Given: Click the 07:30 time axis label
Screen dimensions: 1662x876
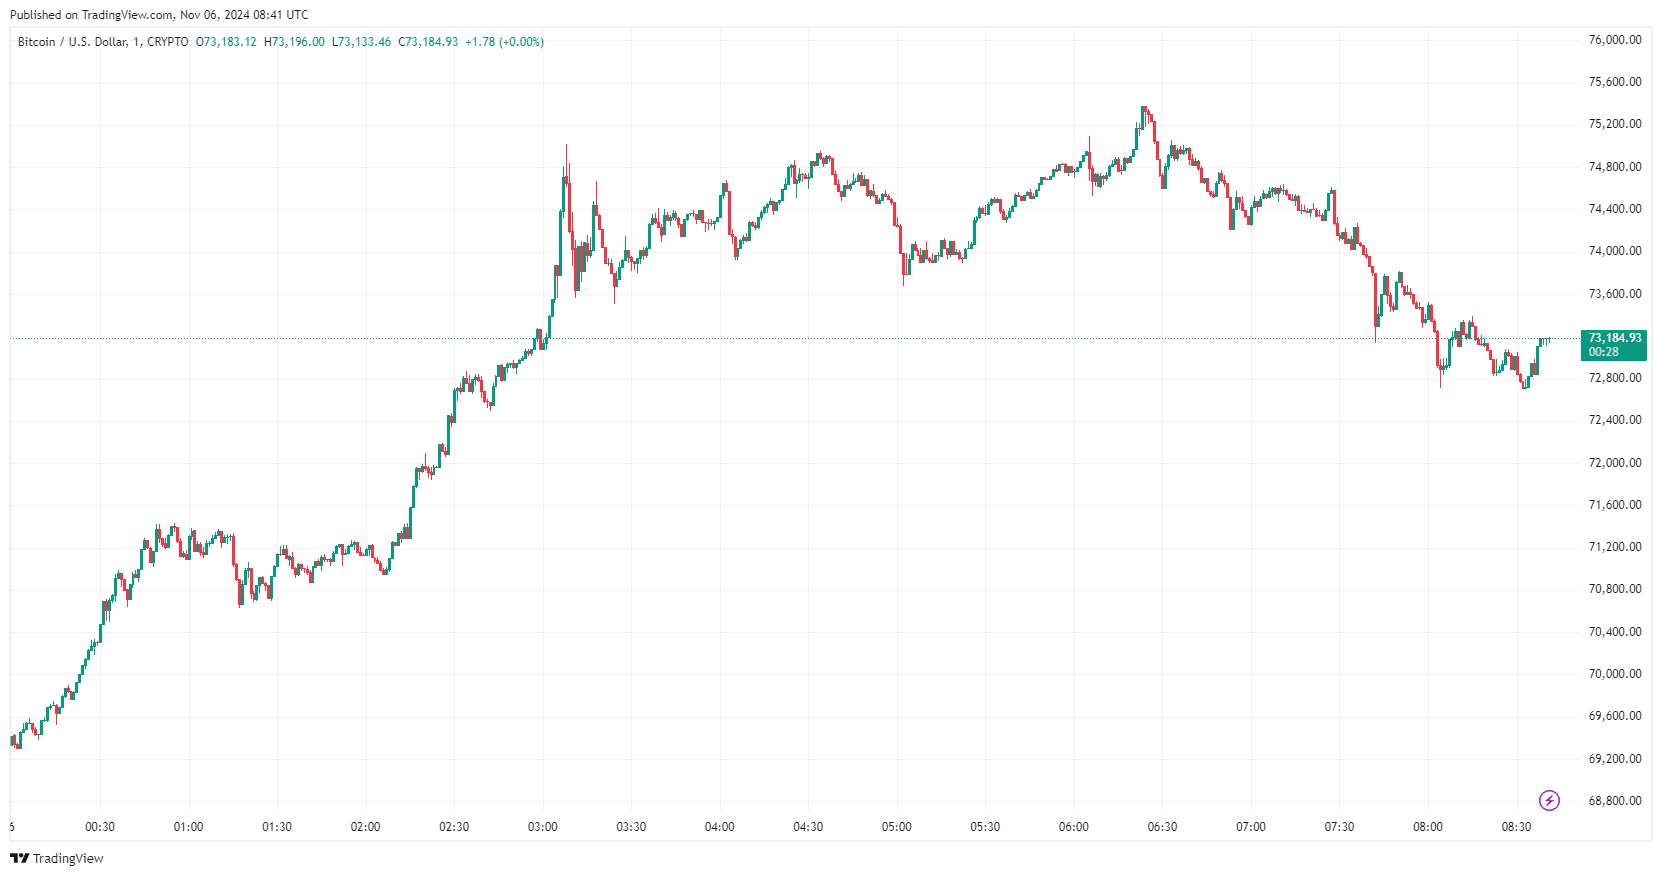Looking at the screenshot, I should pyautogui.click(x=1339, y=827).
